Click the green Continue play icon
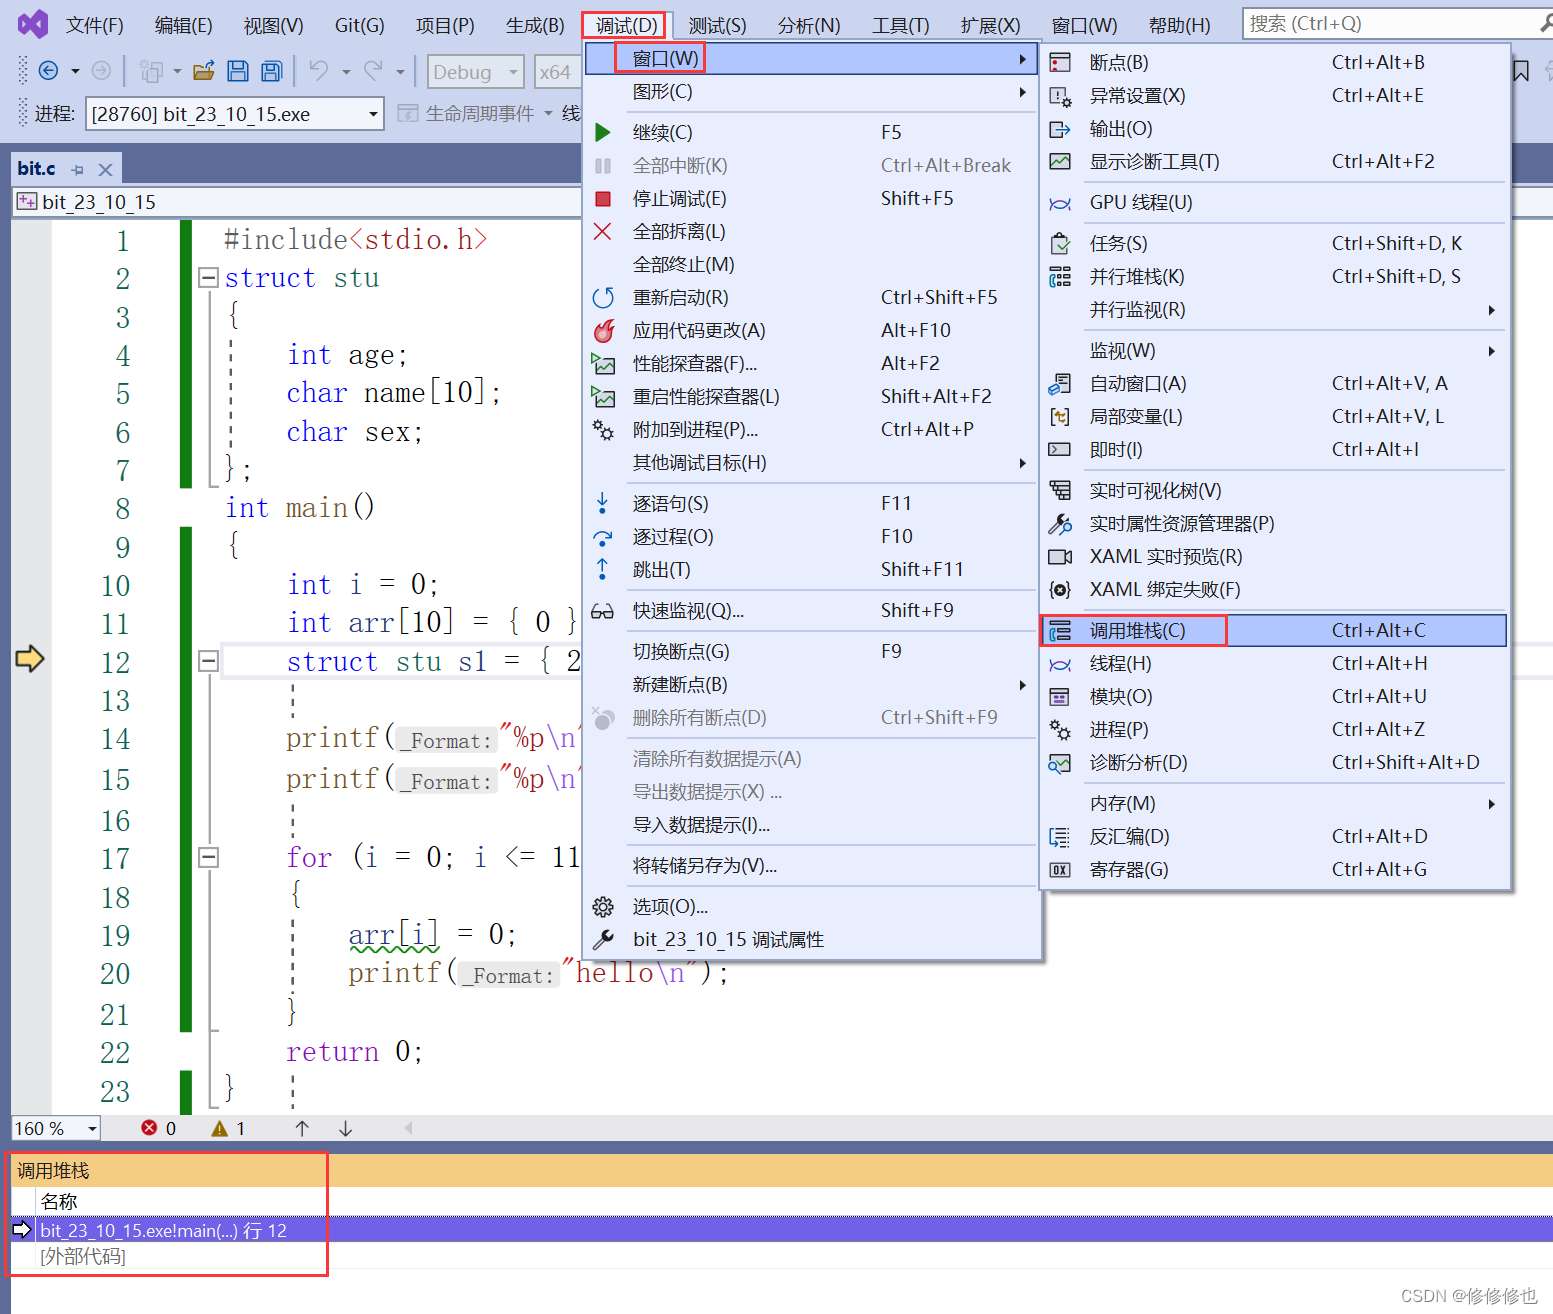The image size is (1553, 1314). pyautogui.click(x=603, y=133)
